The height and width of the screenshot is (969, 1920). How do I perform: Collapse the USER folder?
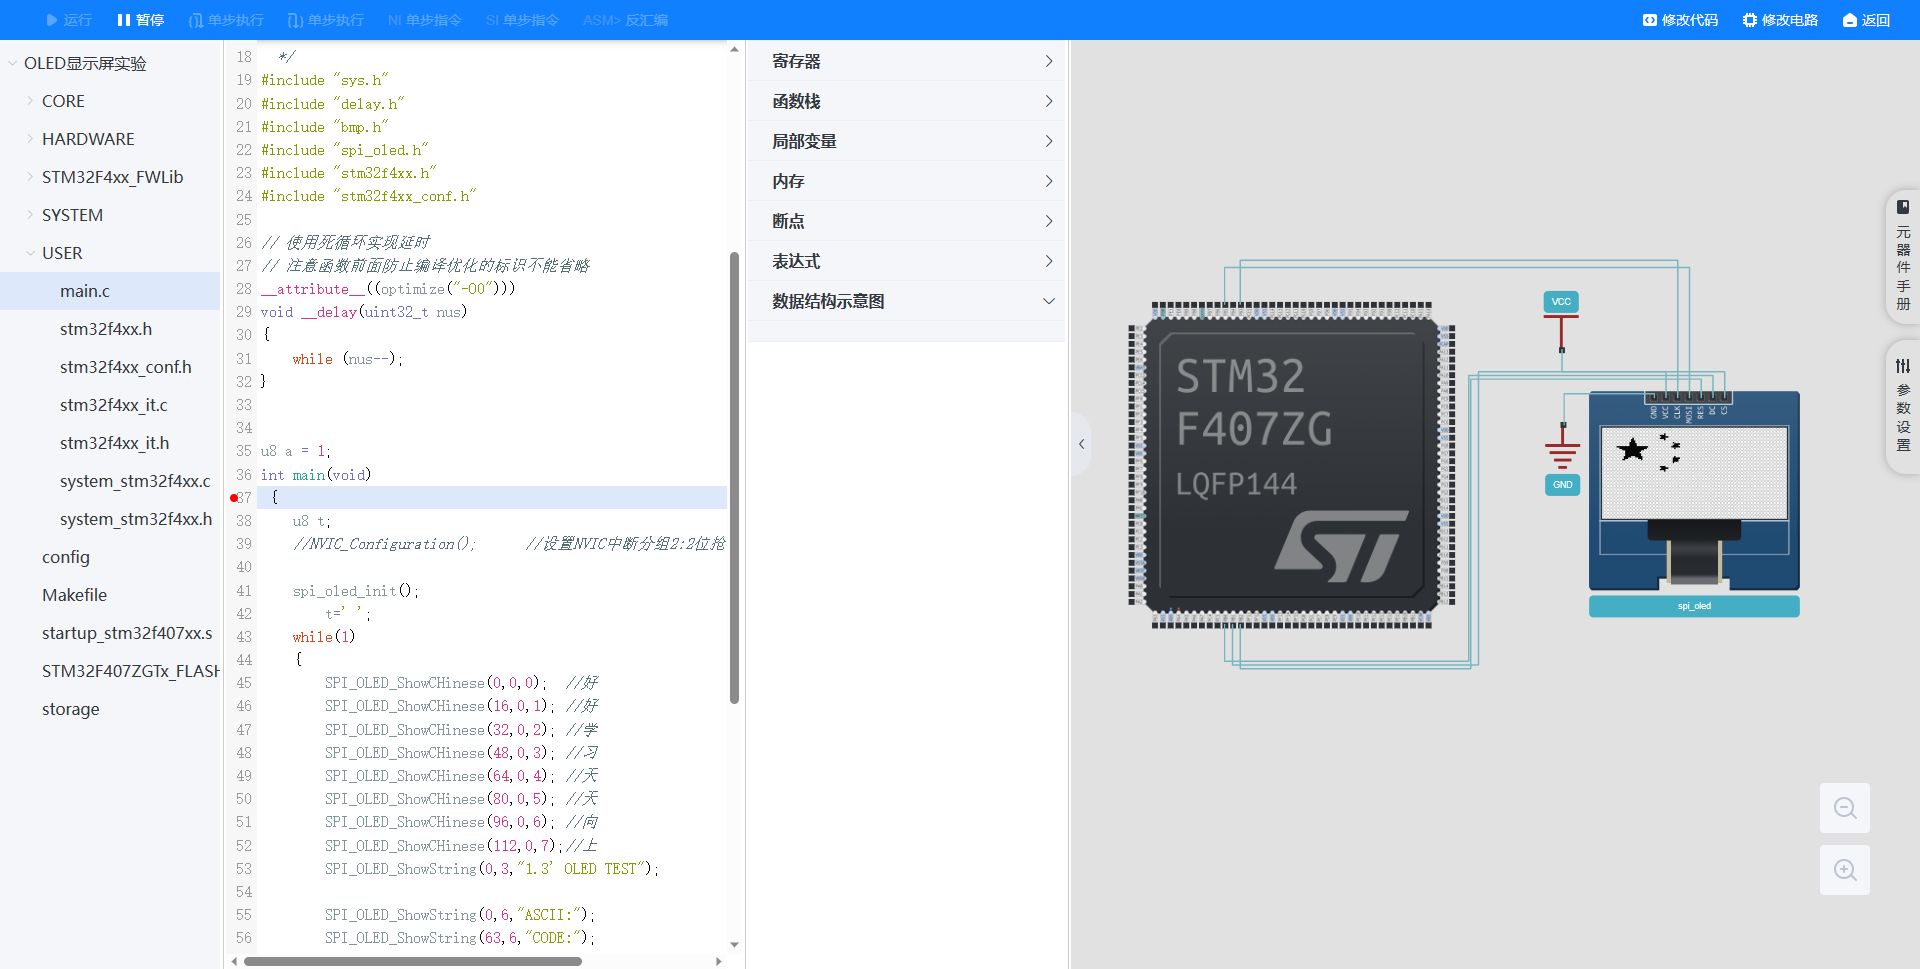coord(30,253)
